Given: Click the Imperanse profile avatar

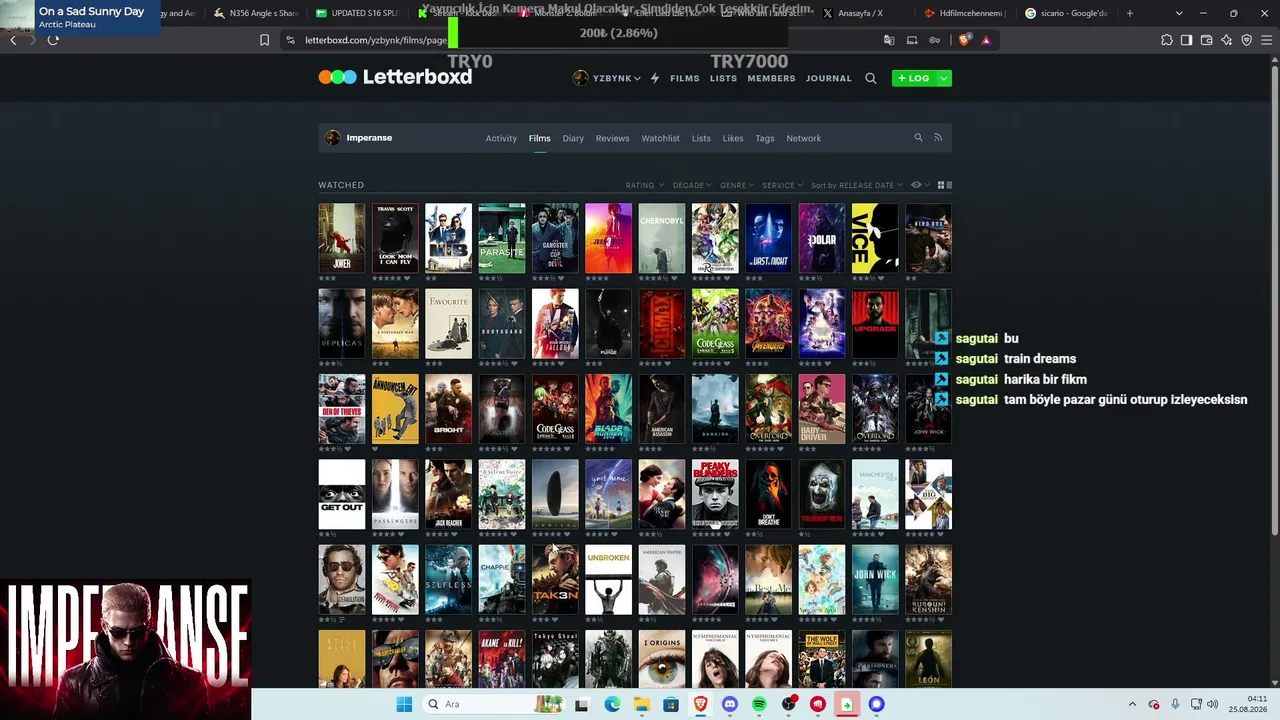Looking at the screenshot, I should click(x=333, y=138).
